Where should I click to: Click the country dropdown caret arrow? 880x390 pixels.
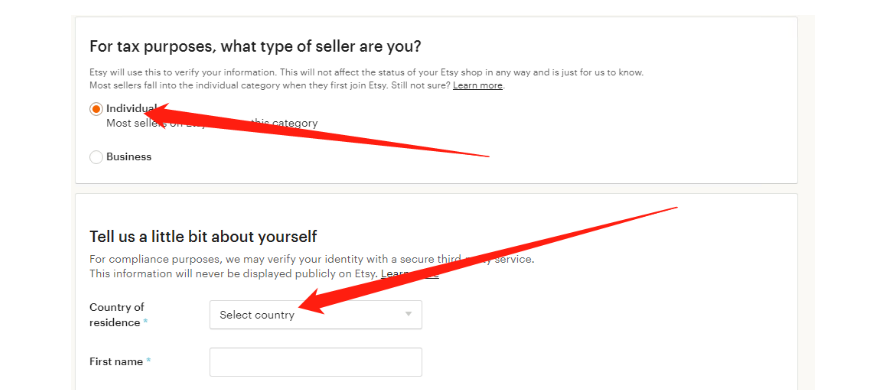pos(409,314)
